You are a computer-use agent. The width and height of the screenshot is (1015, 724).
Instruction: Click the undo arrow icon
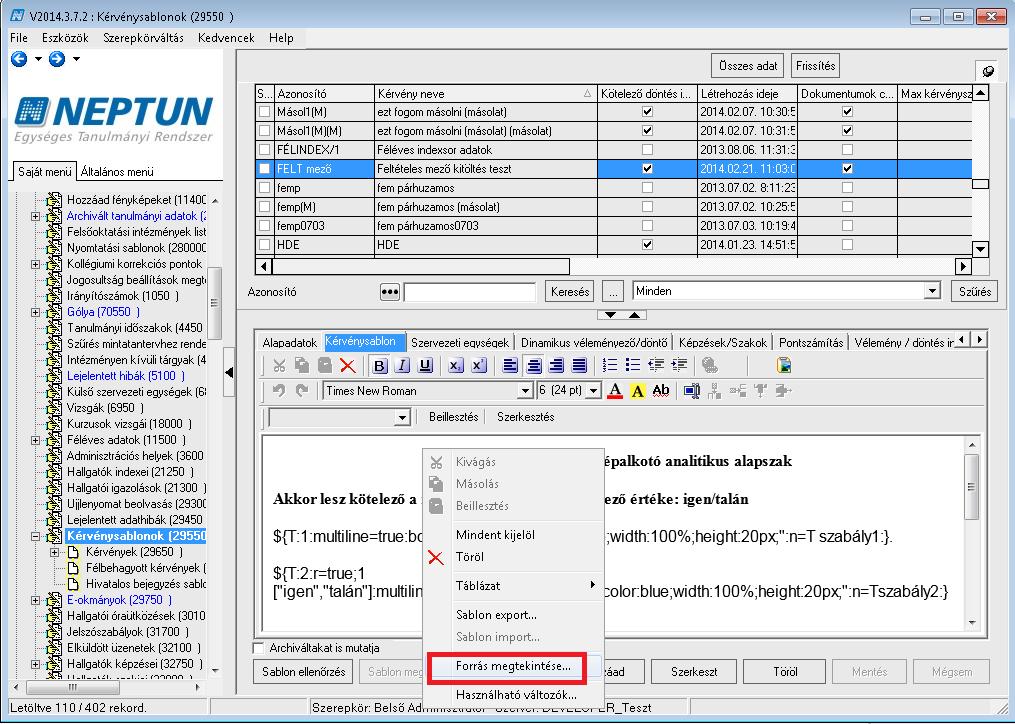tap(279, 390)
